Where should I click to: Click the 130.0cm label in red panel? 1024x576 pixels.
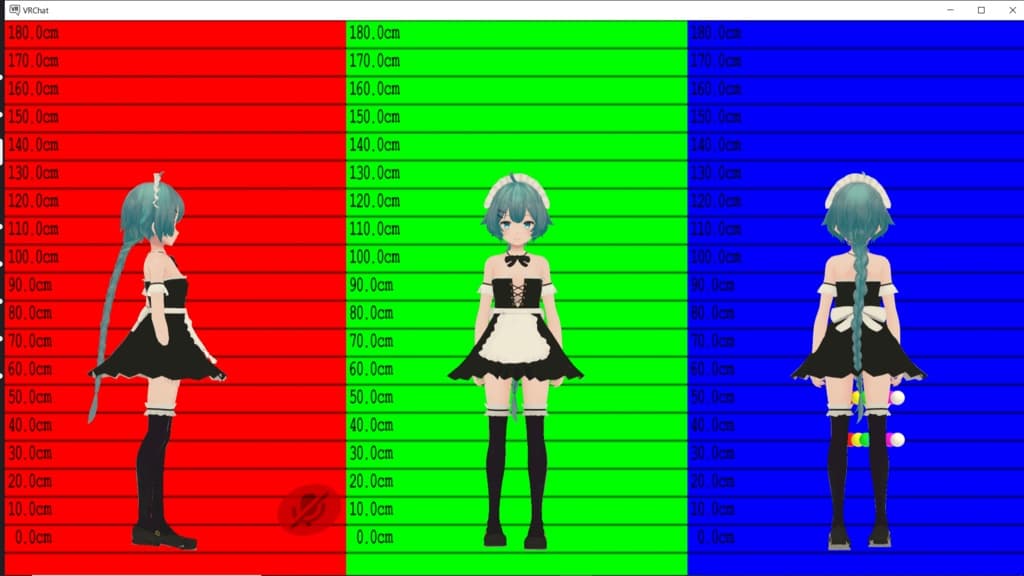(33, 173)
